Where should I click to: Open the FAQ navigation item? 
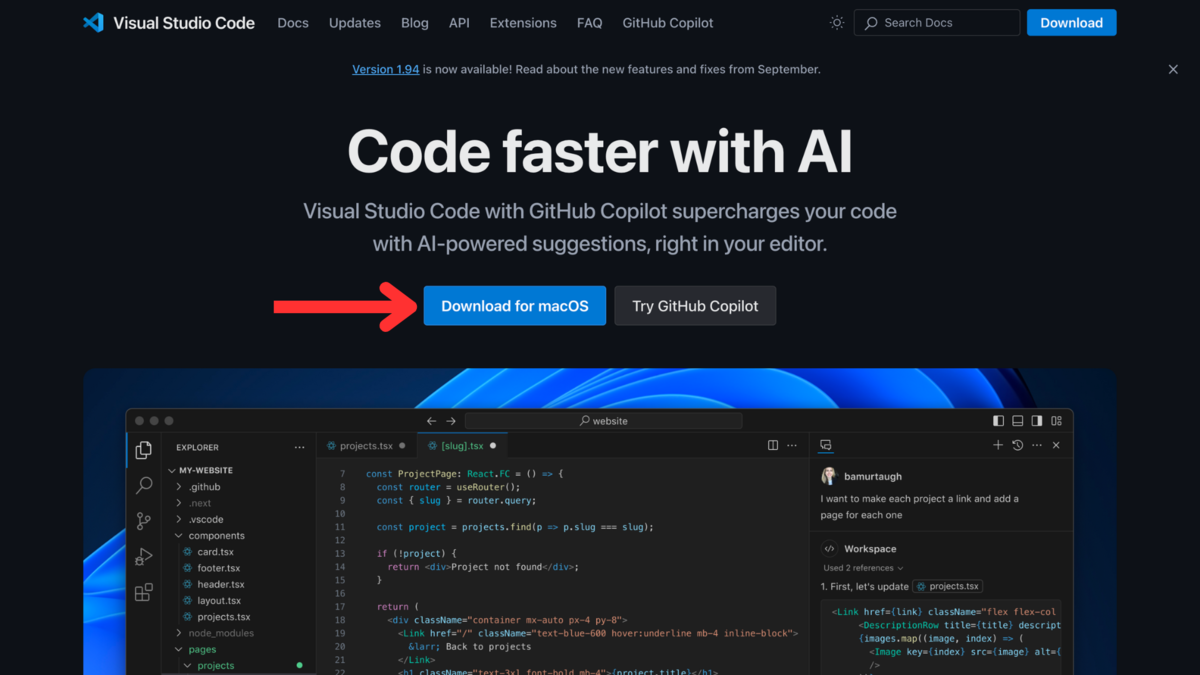(x=590, y=23)
